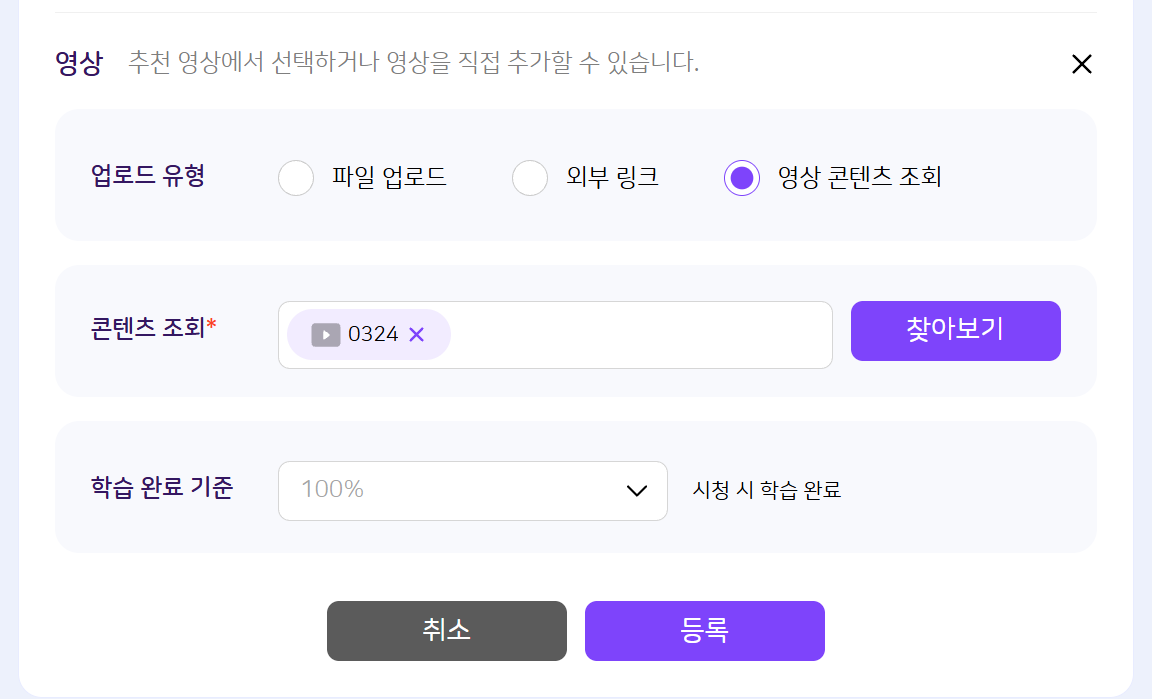
Task: Click the 외부 링크 text label
Action: (612, 178)
